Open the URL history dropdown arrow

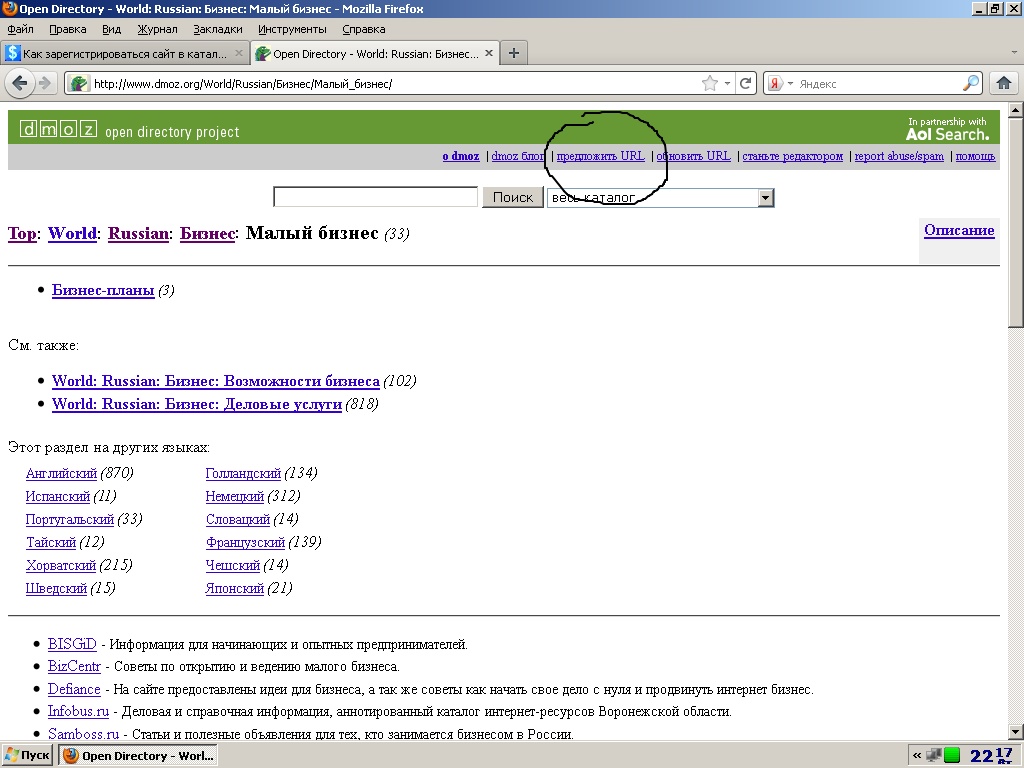[728, 84]
